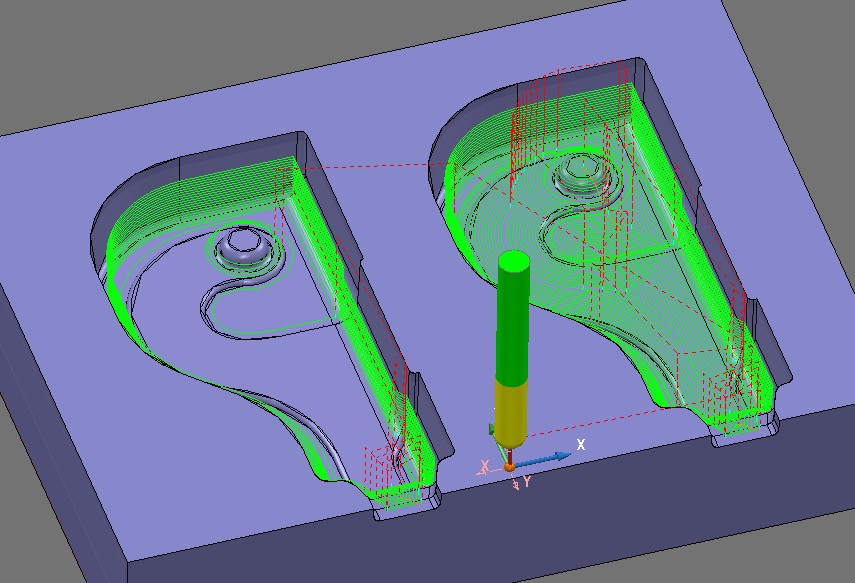Select the blue X axis arrow
855x583 pixels.
[543, 460]
